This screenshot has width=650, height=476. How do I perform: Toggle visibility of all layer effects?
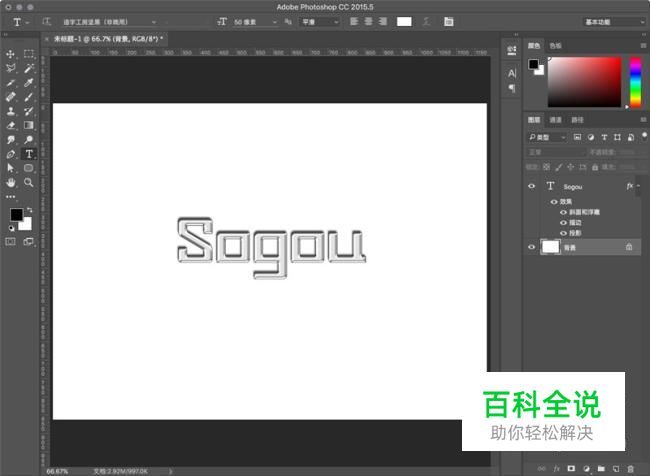(x=554, y=202)
